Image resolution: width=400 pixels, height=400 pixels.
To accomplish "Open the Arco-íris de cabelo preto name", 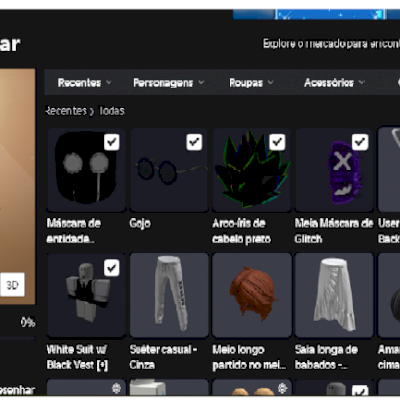I will pos(241,231).
